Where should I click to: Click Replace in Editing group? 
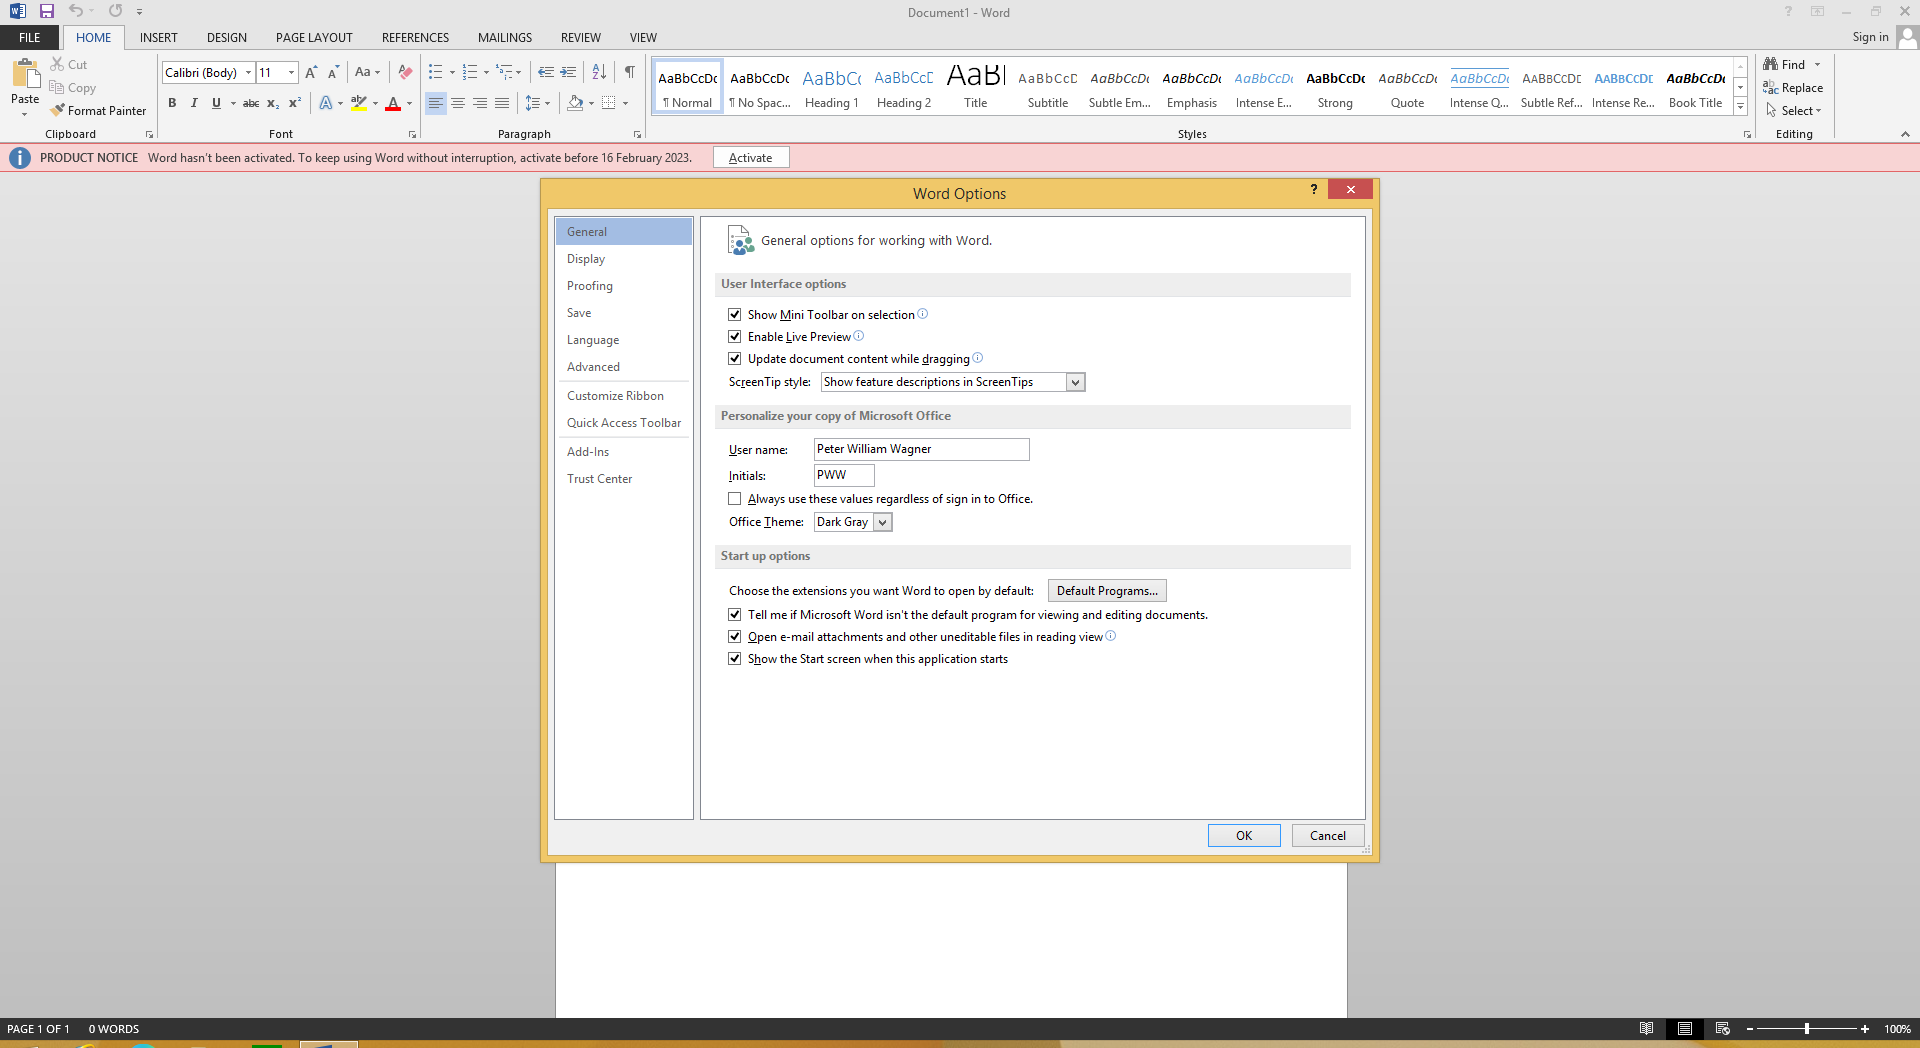[1793, 88]
